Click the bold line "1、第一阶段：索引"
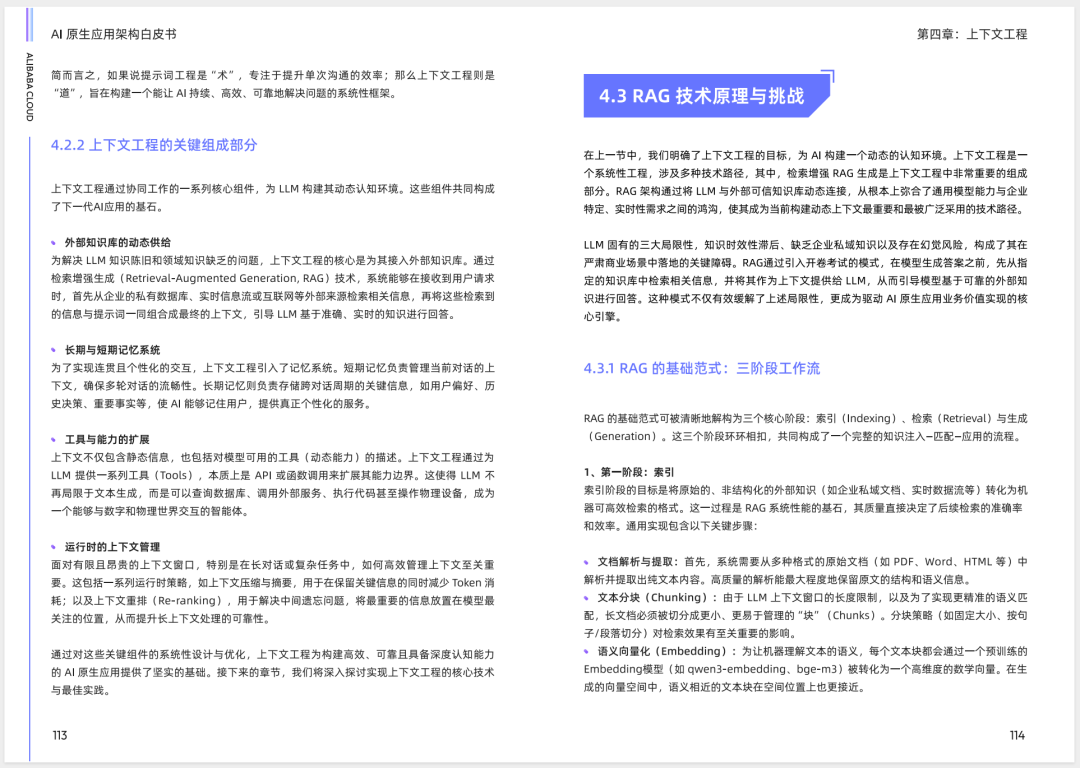1080x768 pixels. click(x=629, y=472)
